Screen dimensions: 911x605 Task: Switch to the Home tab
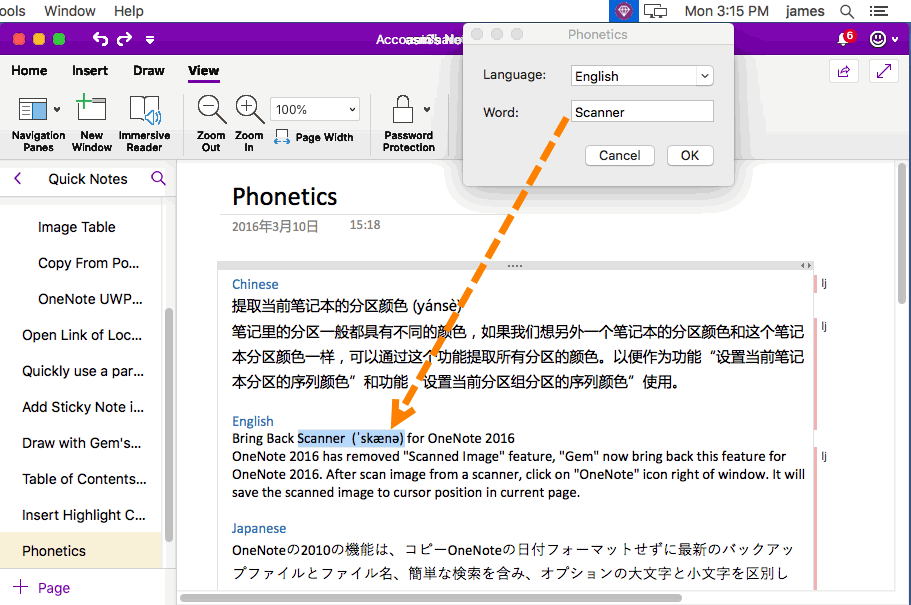[29, 71]
